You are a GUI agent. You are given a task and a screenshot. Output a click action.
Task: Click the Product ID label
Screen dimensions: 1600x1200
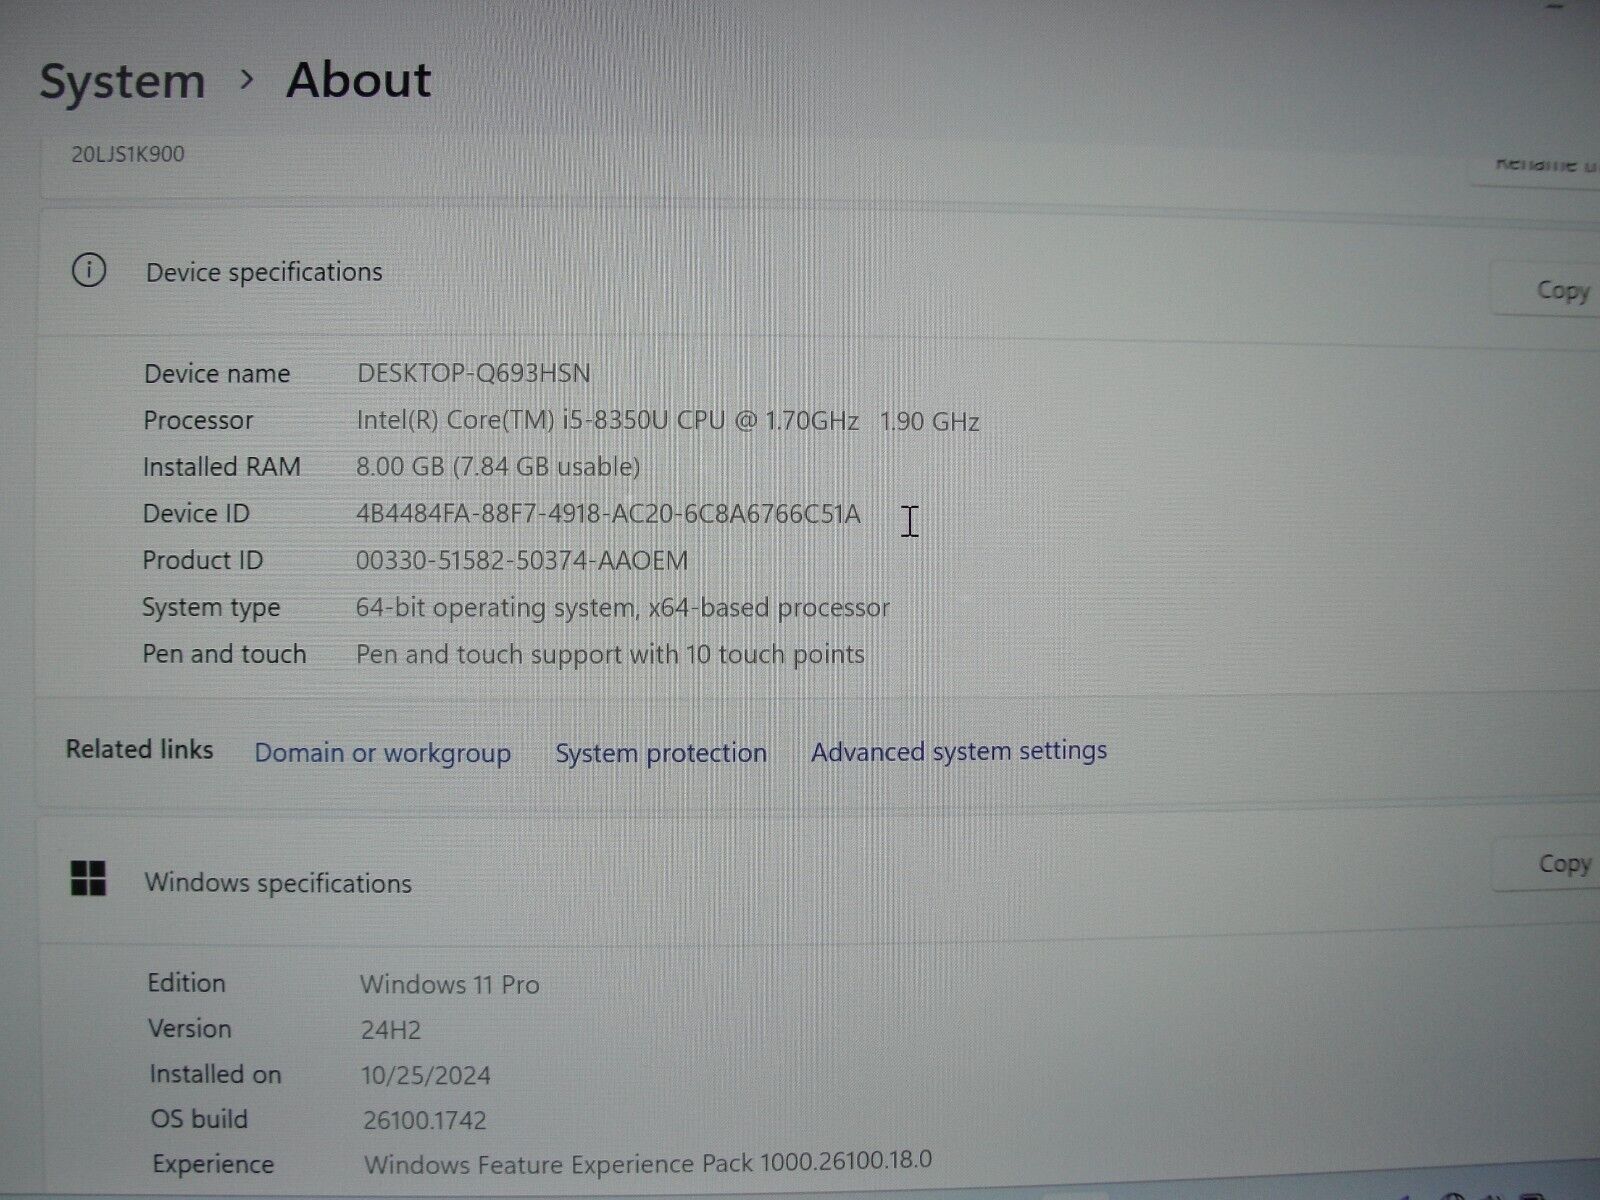click(202, 560)
